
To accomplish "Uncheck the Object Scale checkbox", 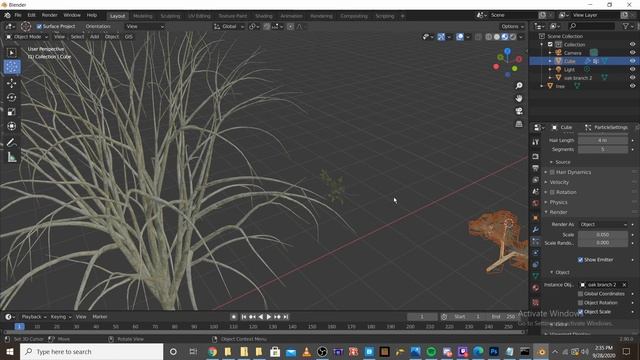I will (x=580, y=312).
